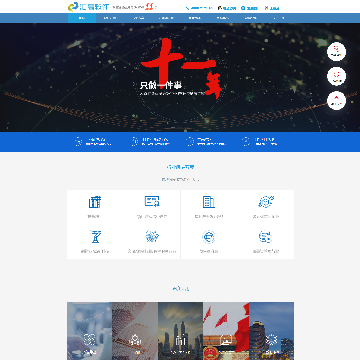The image size is (360, 360).
Task: Open the circled E-symbol service icon
Action: [x=209, y=237]
